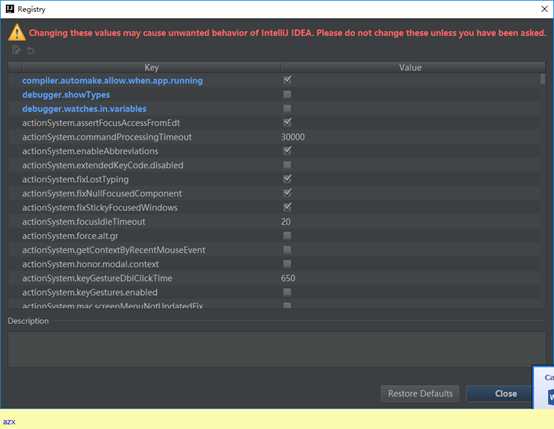Image resolution: width=554 pixels, height=429 pixels.
Task: Click inside the Description text area
Action: coord(276,349)
